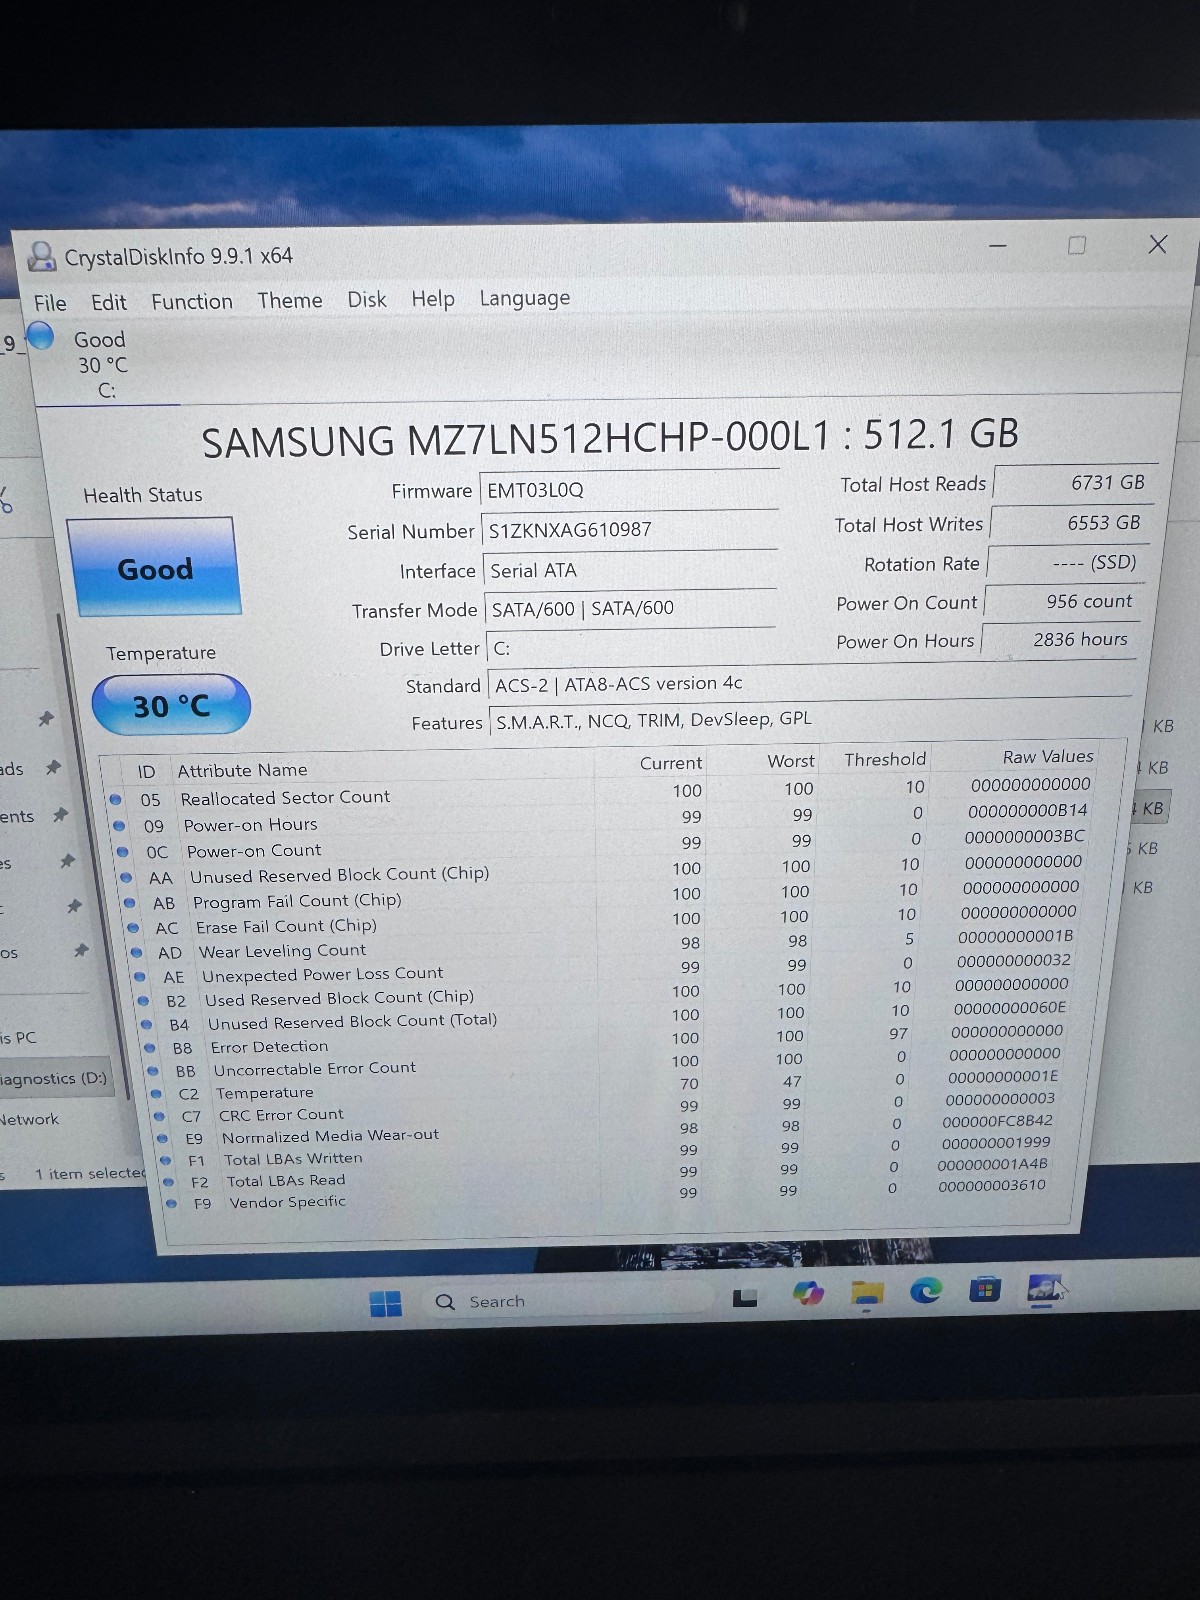This screenshot has height=1600, width=1200.
Task: Click the CrystalDiskInfo taskbar icon
Action: pyautogui.click(x=1045, y=1288)
